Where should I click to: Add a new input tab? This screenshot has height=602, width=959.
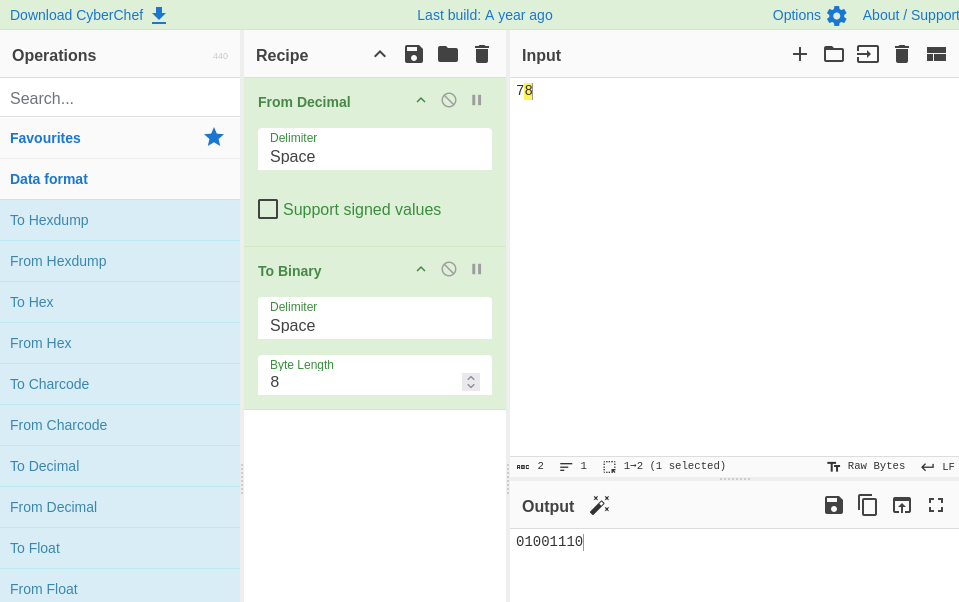click(799, 54)
